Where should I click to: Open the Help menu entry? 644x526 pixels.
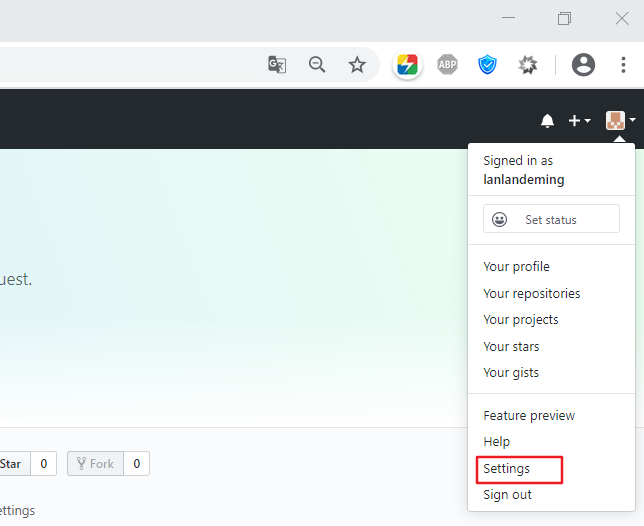(x=497, y=441)
